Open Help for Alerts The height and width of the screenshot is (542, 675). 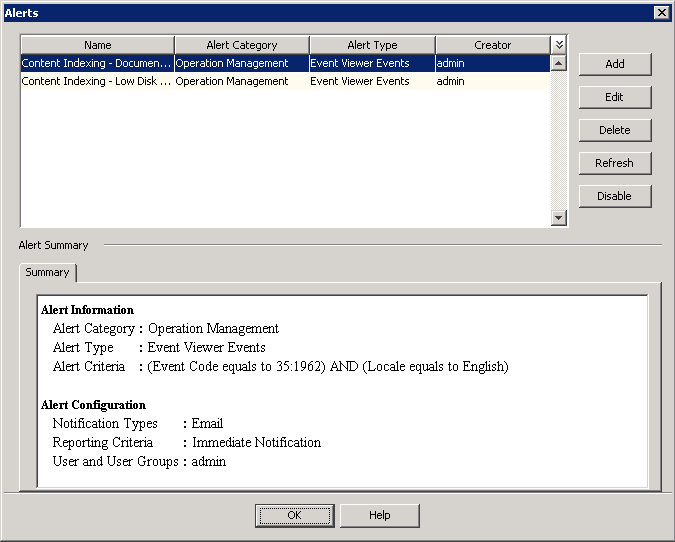click(379, 515)
